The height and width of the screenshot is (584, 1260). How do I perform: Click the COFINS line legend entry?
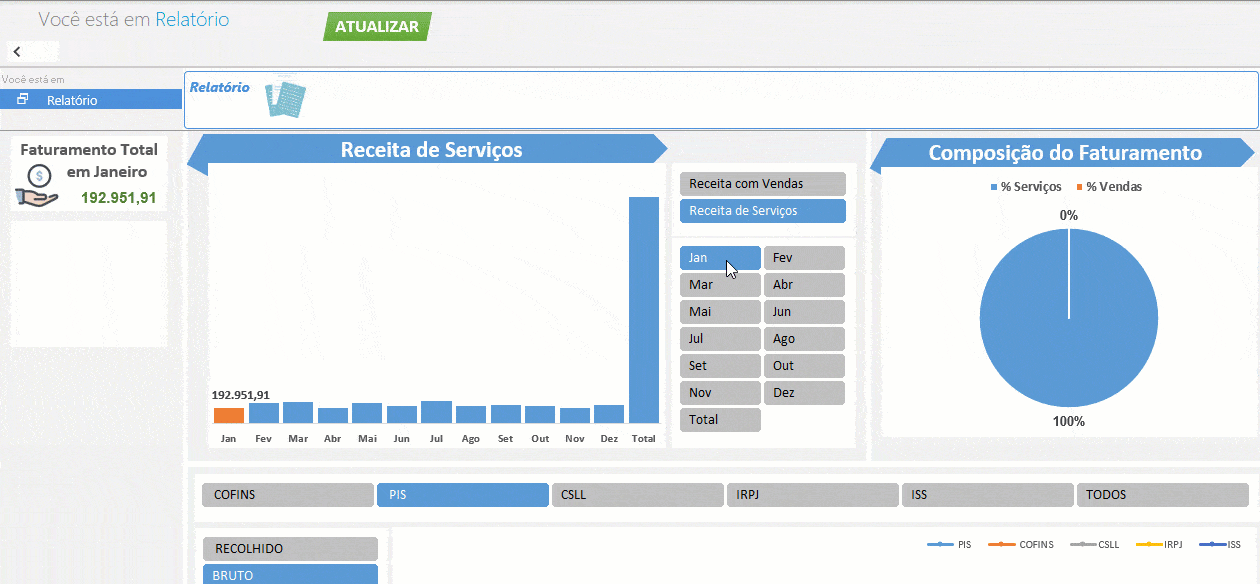coord(1020,545)
